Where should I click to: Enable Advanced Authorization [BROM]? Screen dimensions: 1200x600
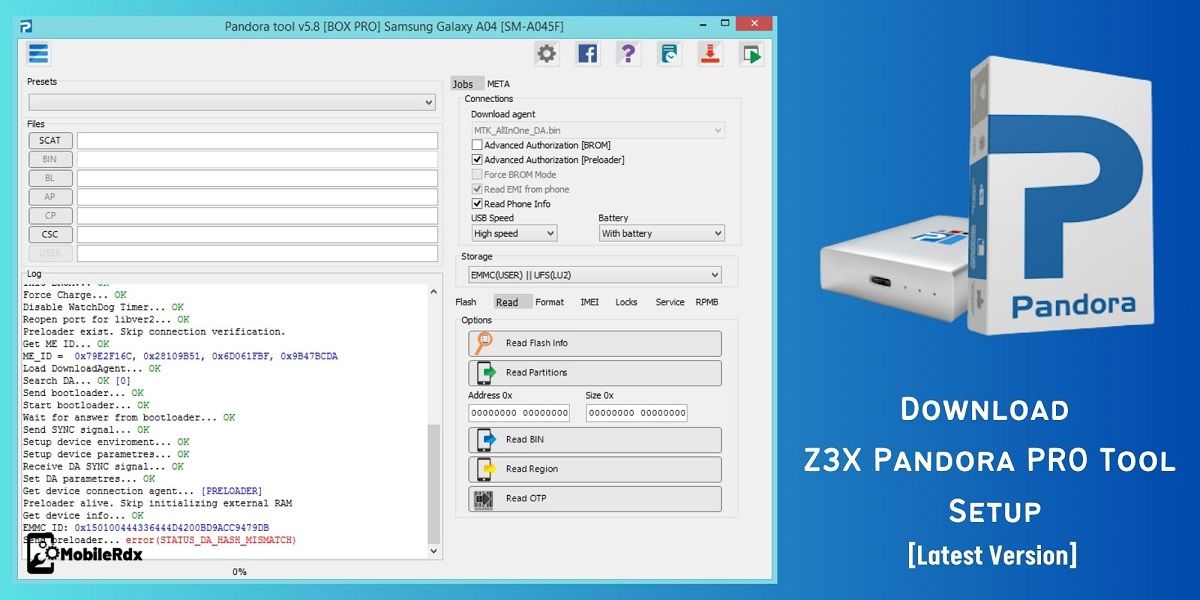point(476,145)
